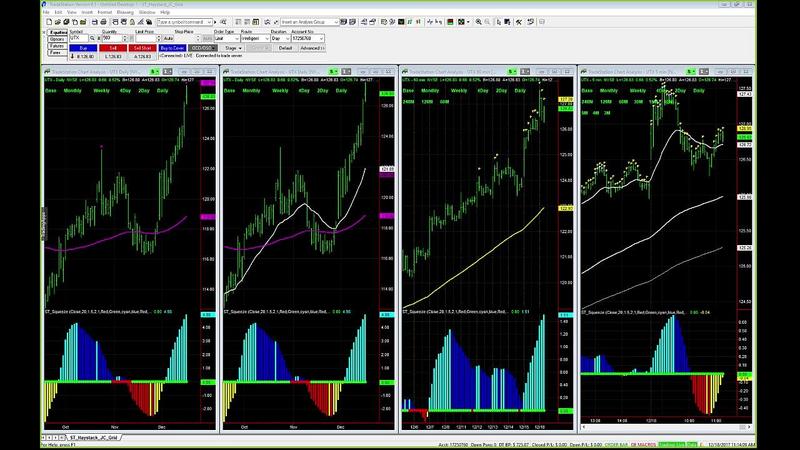Click the toolbar icon after crossed tools
The height and width of the screenshot is (450, 800).
pyautogui.click(x=530, y=22)
